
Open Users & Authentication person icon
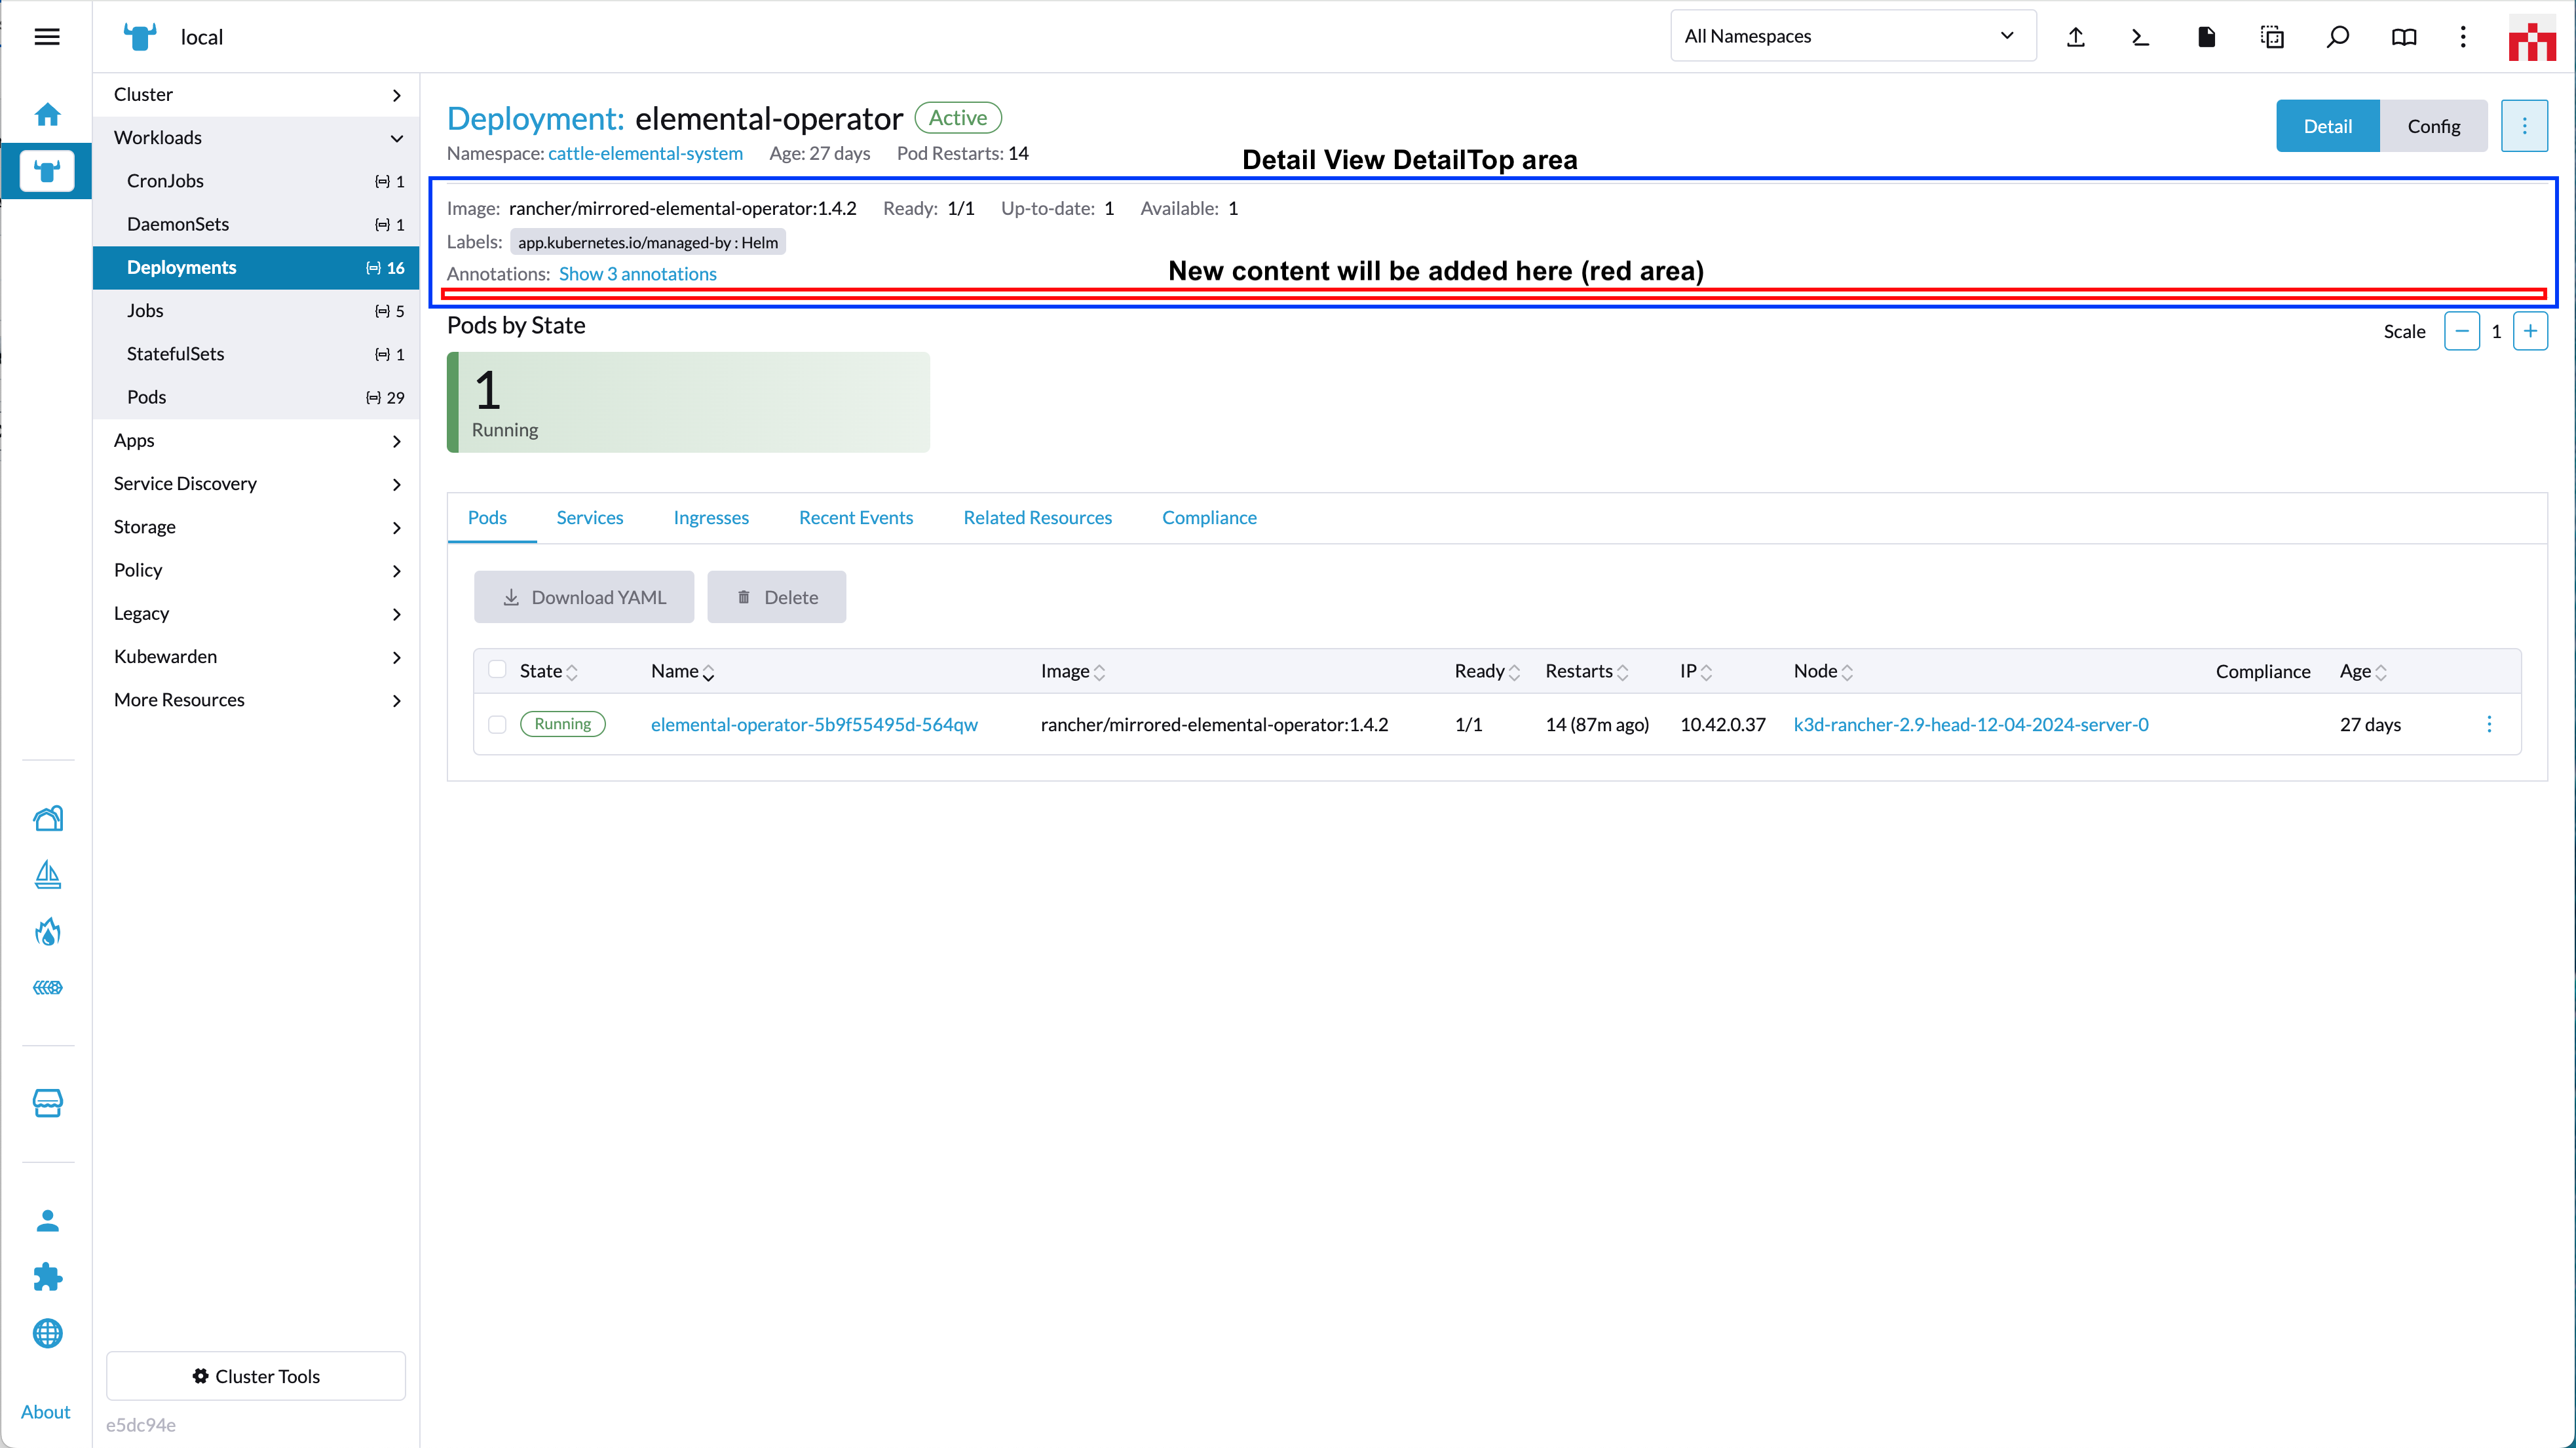coord(47,1220)
